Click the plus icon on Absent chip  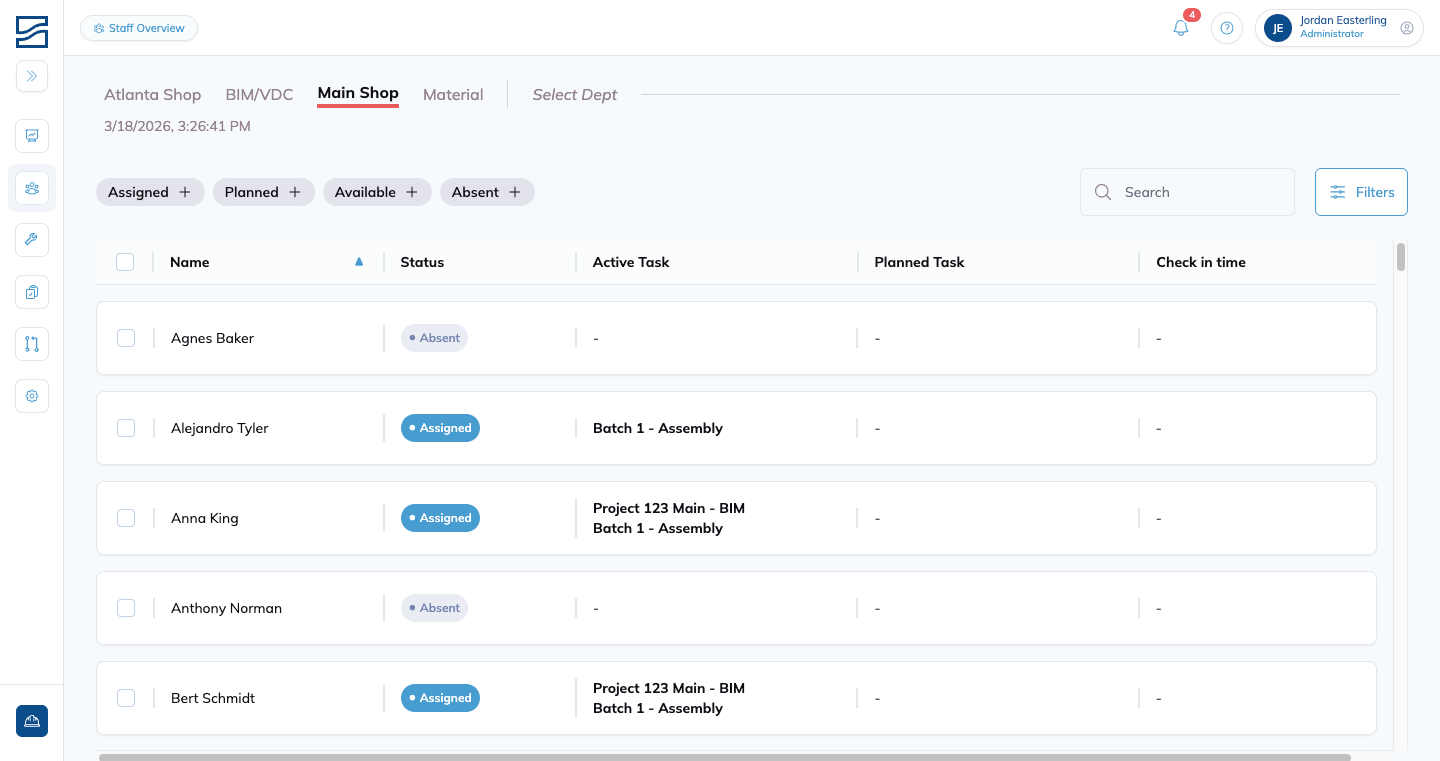515,192
